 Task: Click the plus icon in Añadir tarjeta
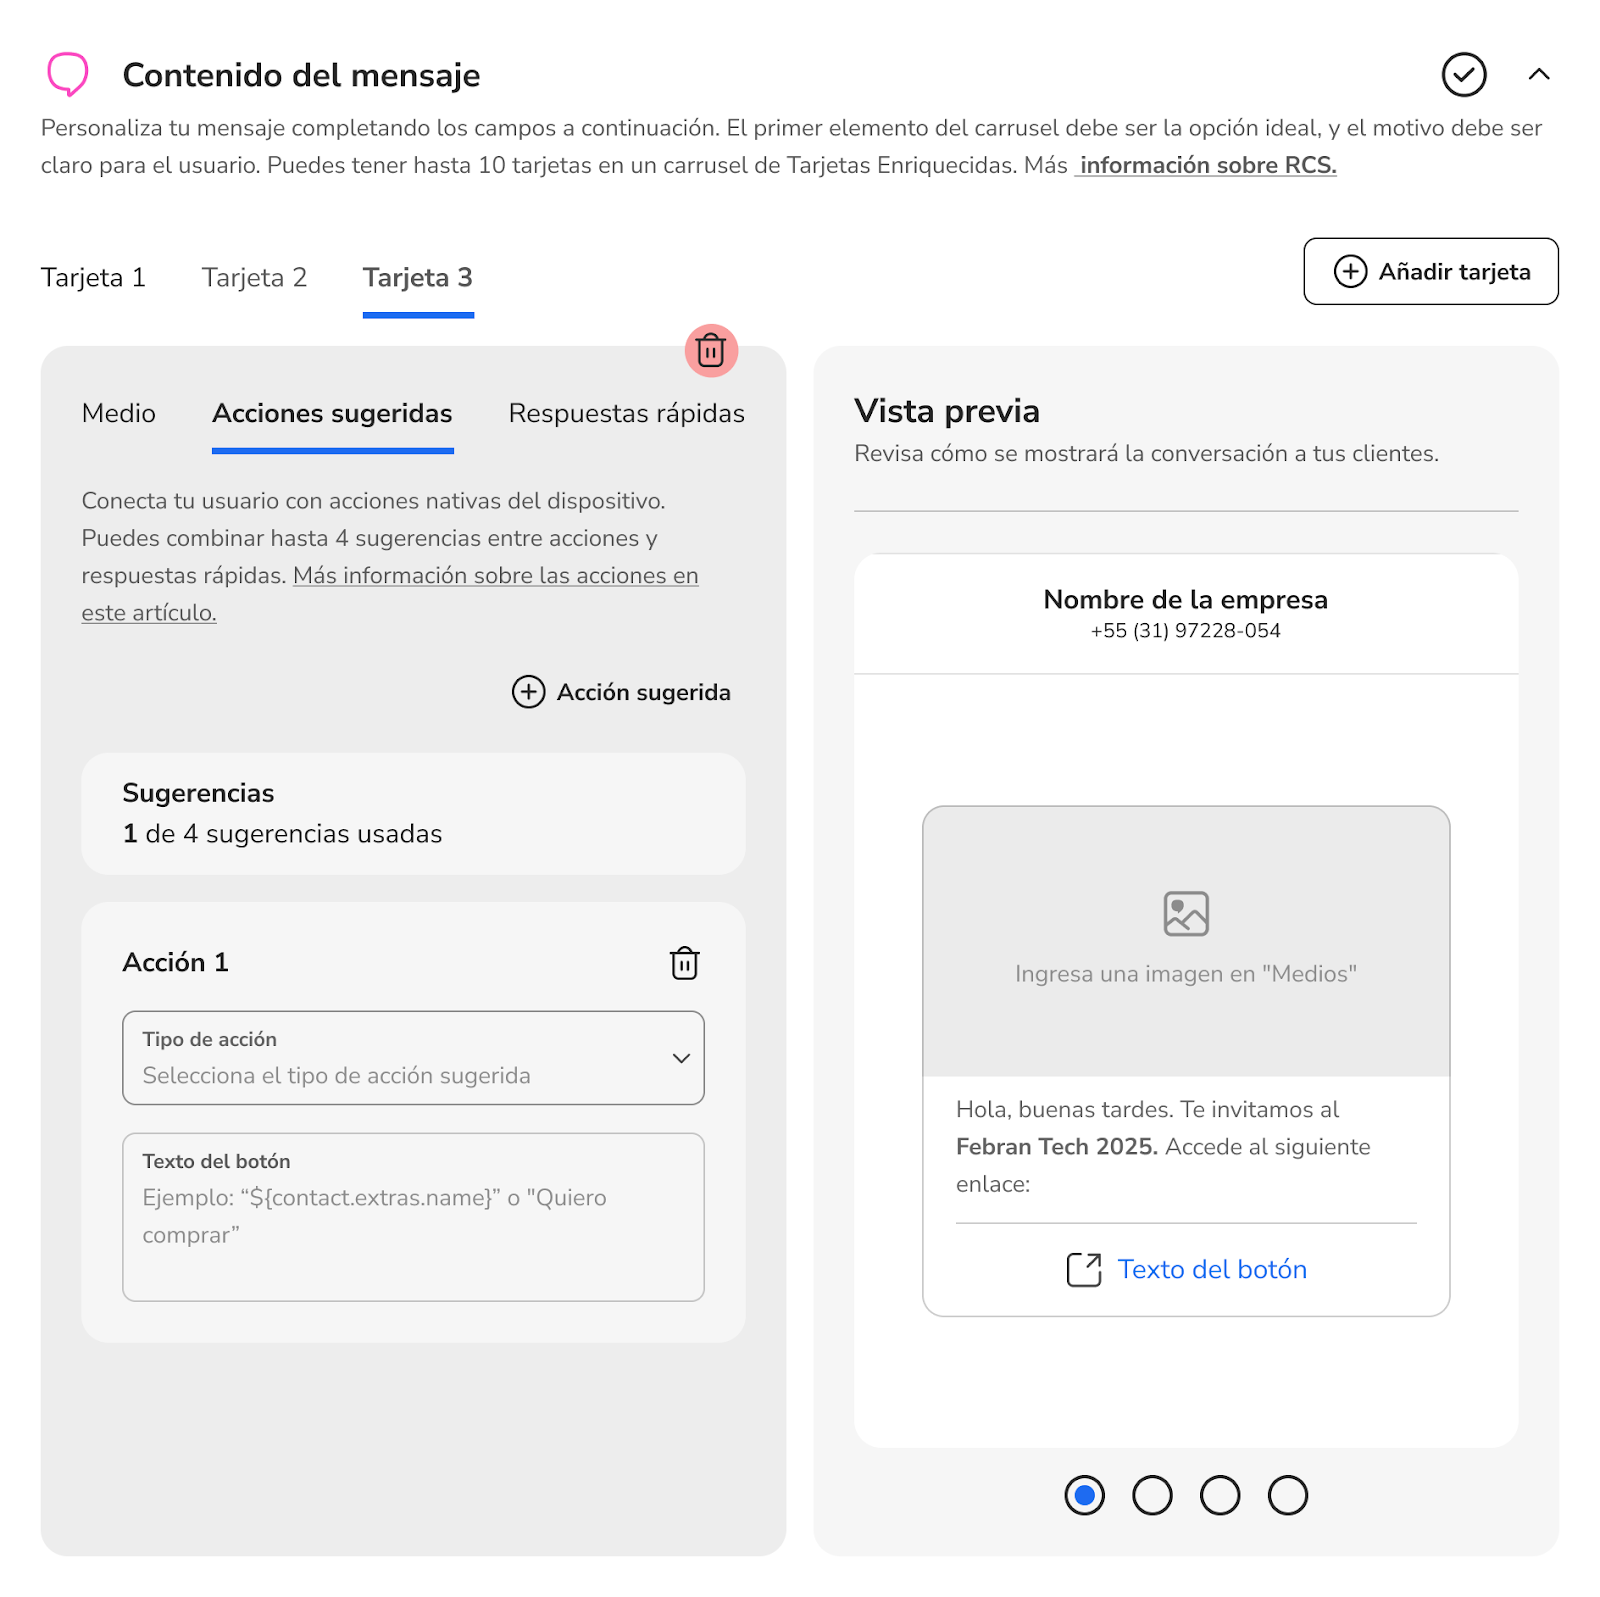coord(1350,272)
